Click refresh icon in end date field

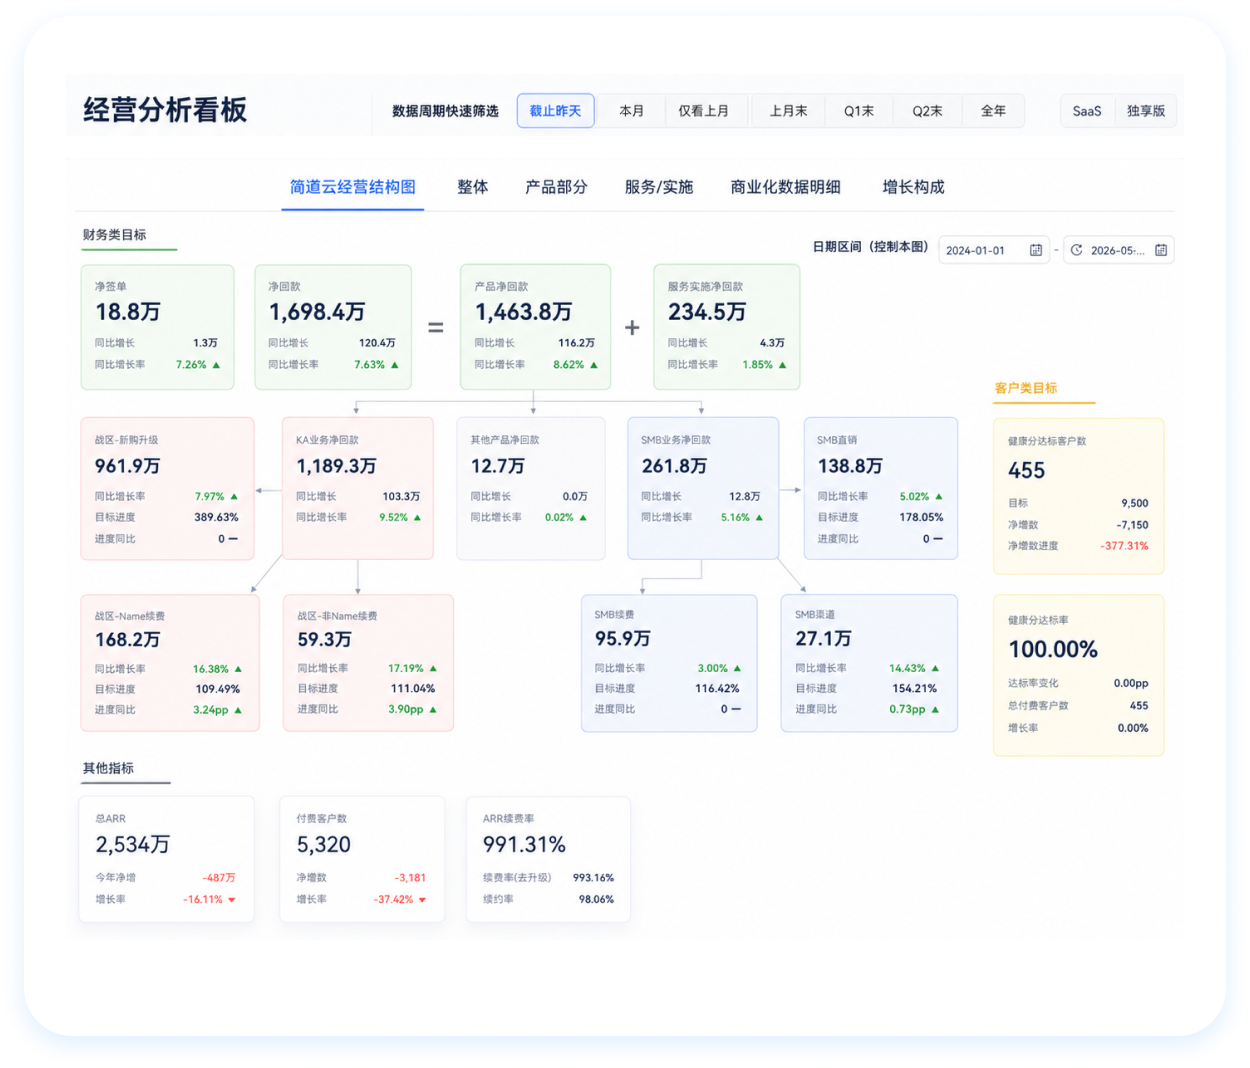click(1077, 250)
